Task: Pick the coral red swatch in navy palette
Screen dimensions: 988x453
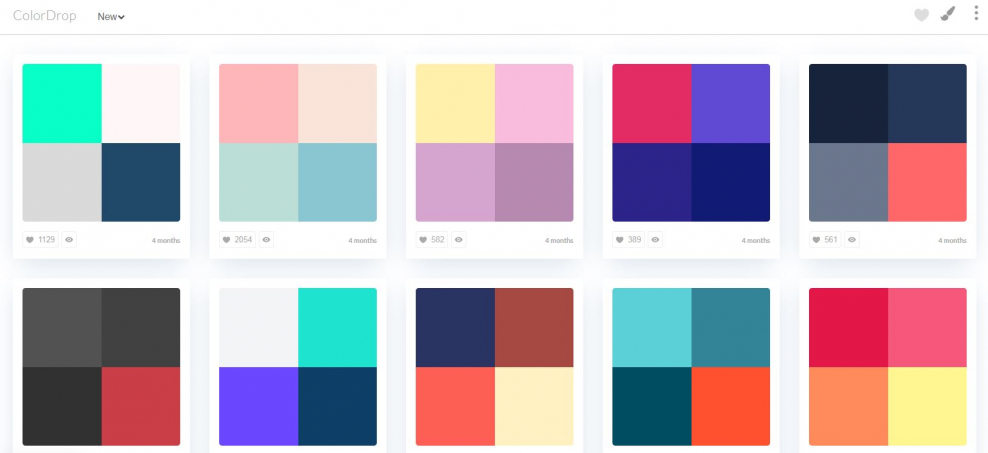Action: point(927,182)
